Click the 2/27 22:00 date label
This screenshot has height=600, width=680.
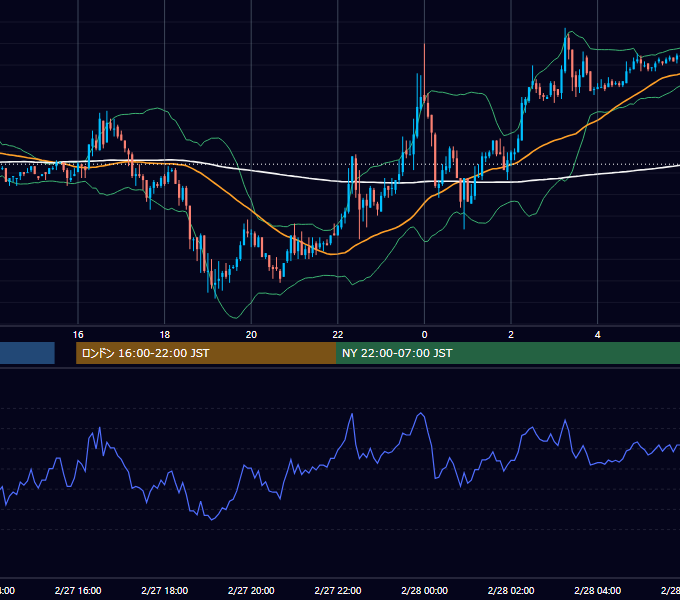point(338,590)
